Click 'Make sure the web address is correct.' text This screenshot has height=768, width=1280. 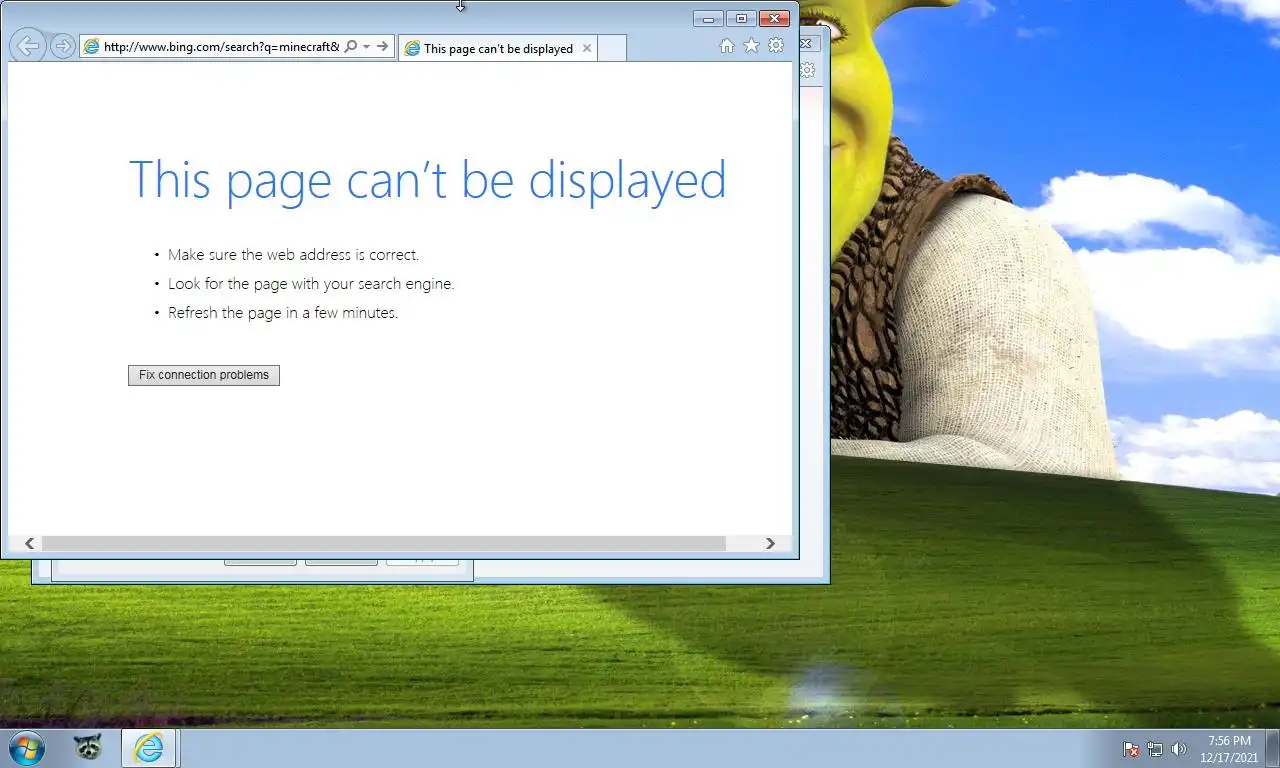click(293, 255)
